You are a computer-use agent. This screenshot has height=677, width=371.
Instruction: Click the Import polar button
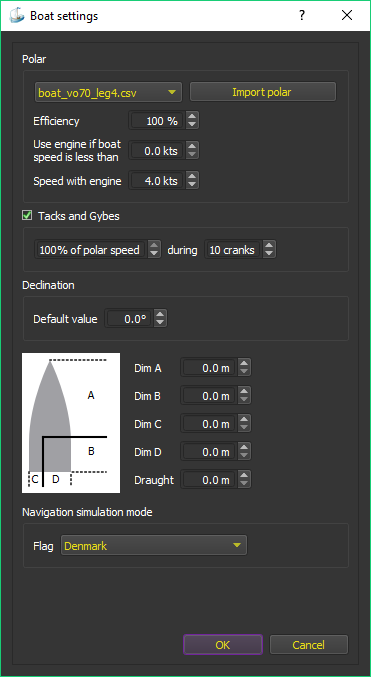pos(263,92)
